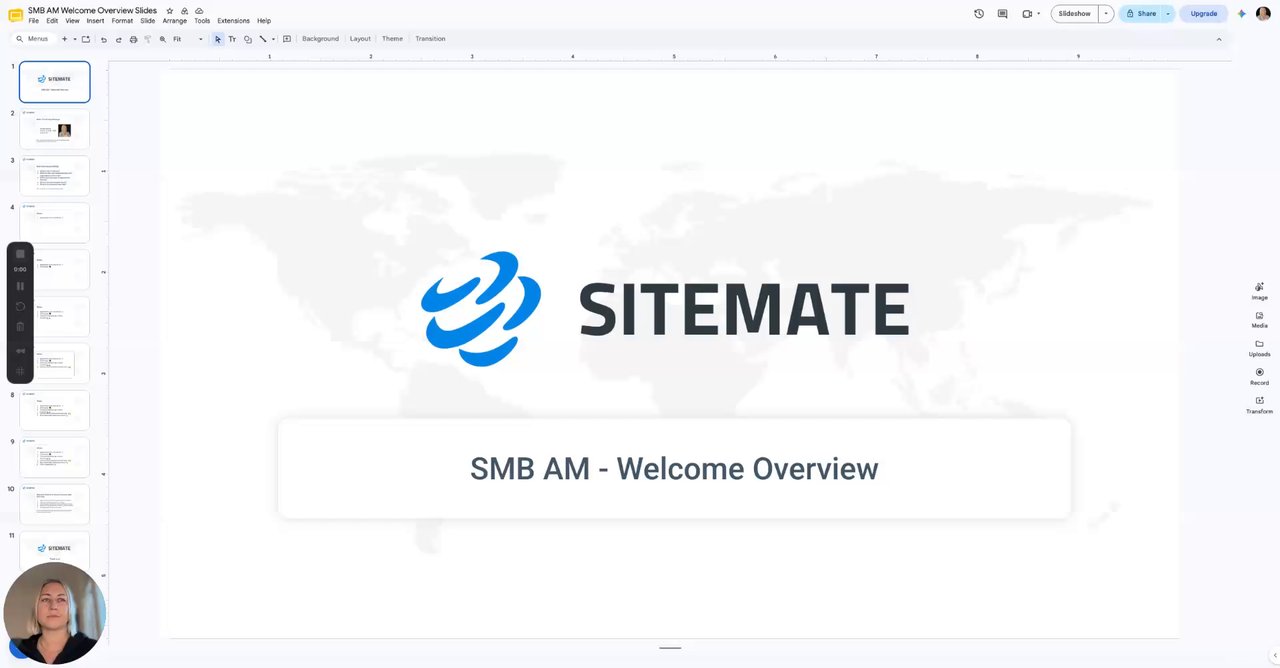Click the Undo icon
This screenshot has width=1280, height=668.
104,39
